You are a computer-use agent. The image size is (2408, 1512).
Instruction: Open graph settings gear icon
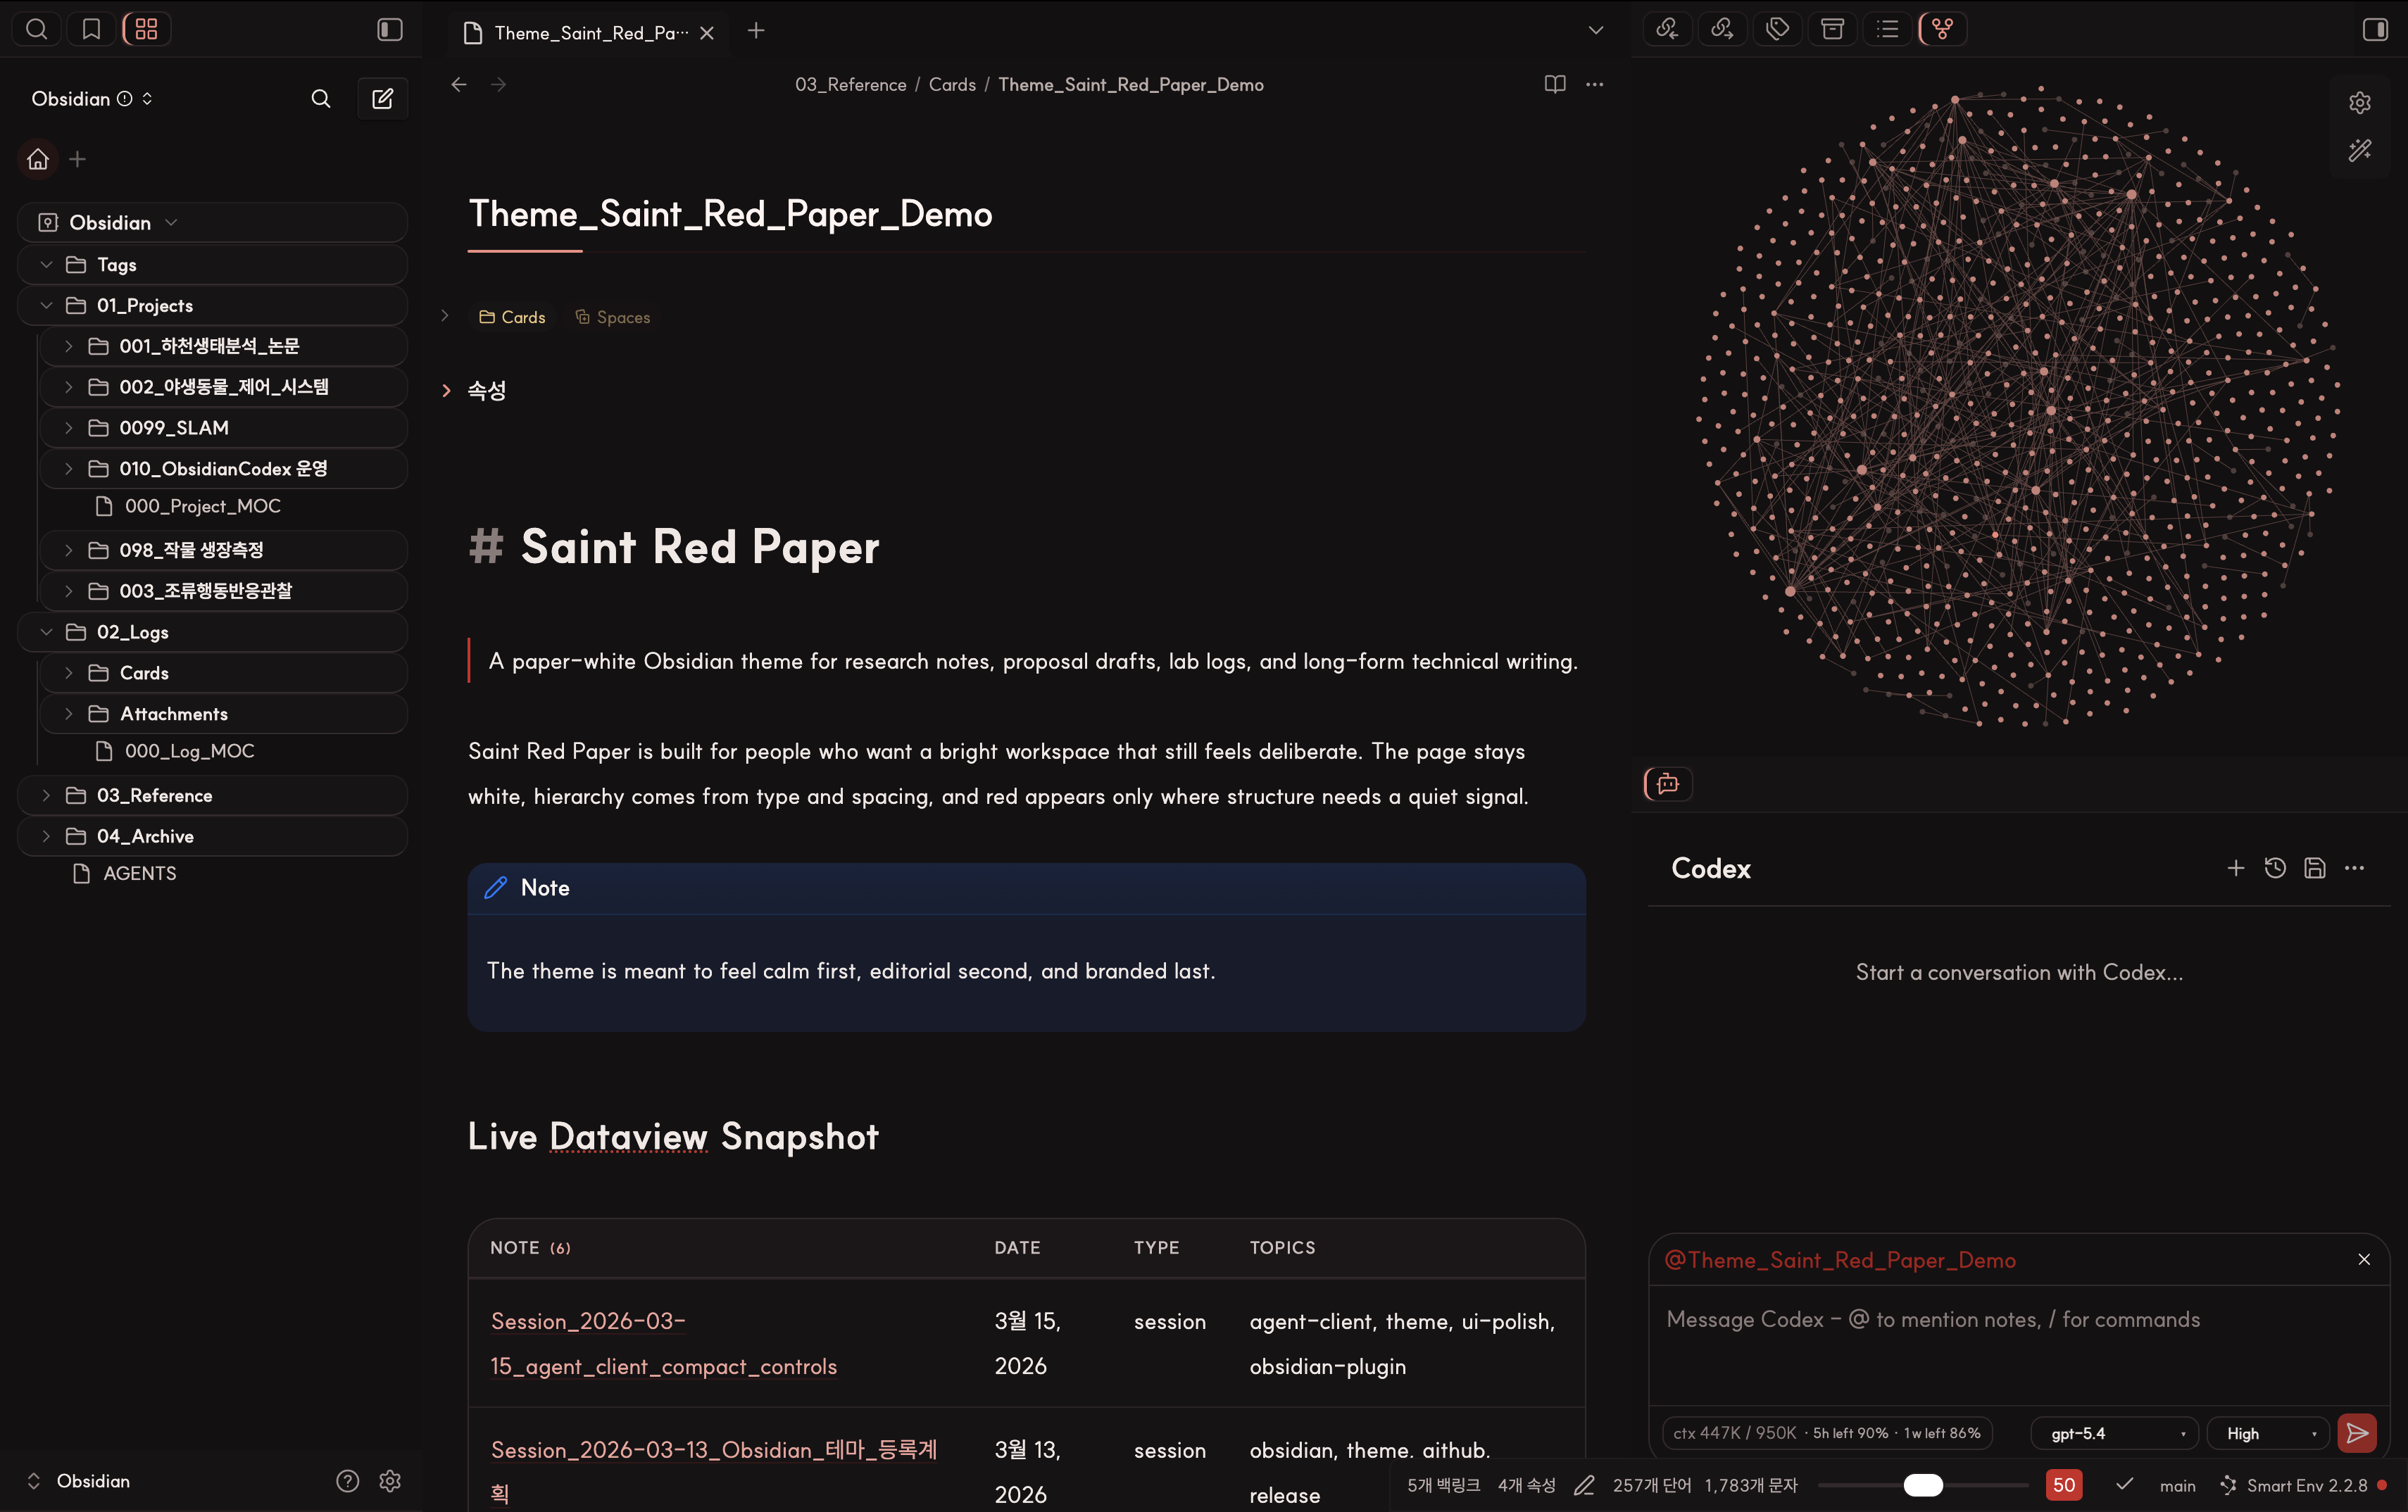[x=2360, y=102]
